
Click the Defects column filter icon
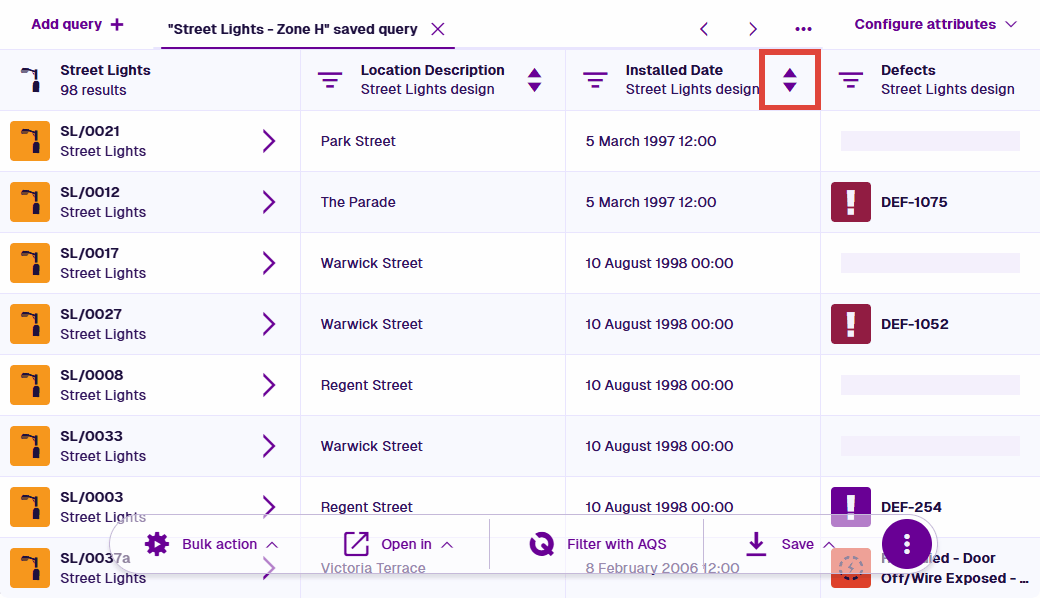[851, 80]
